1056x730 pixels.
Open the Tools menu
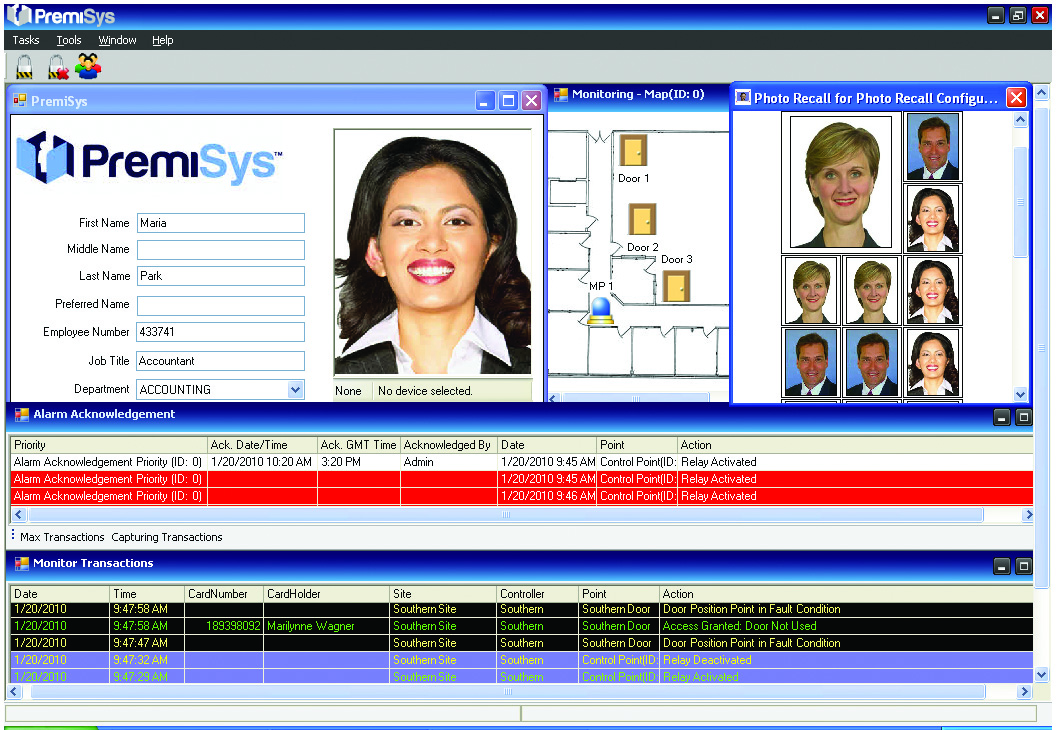pyautogui.click(x=69, y=40)
